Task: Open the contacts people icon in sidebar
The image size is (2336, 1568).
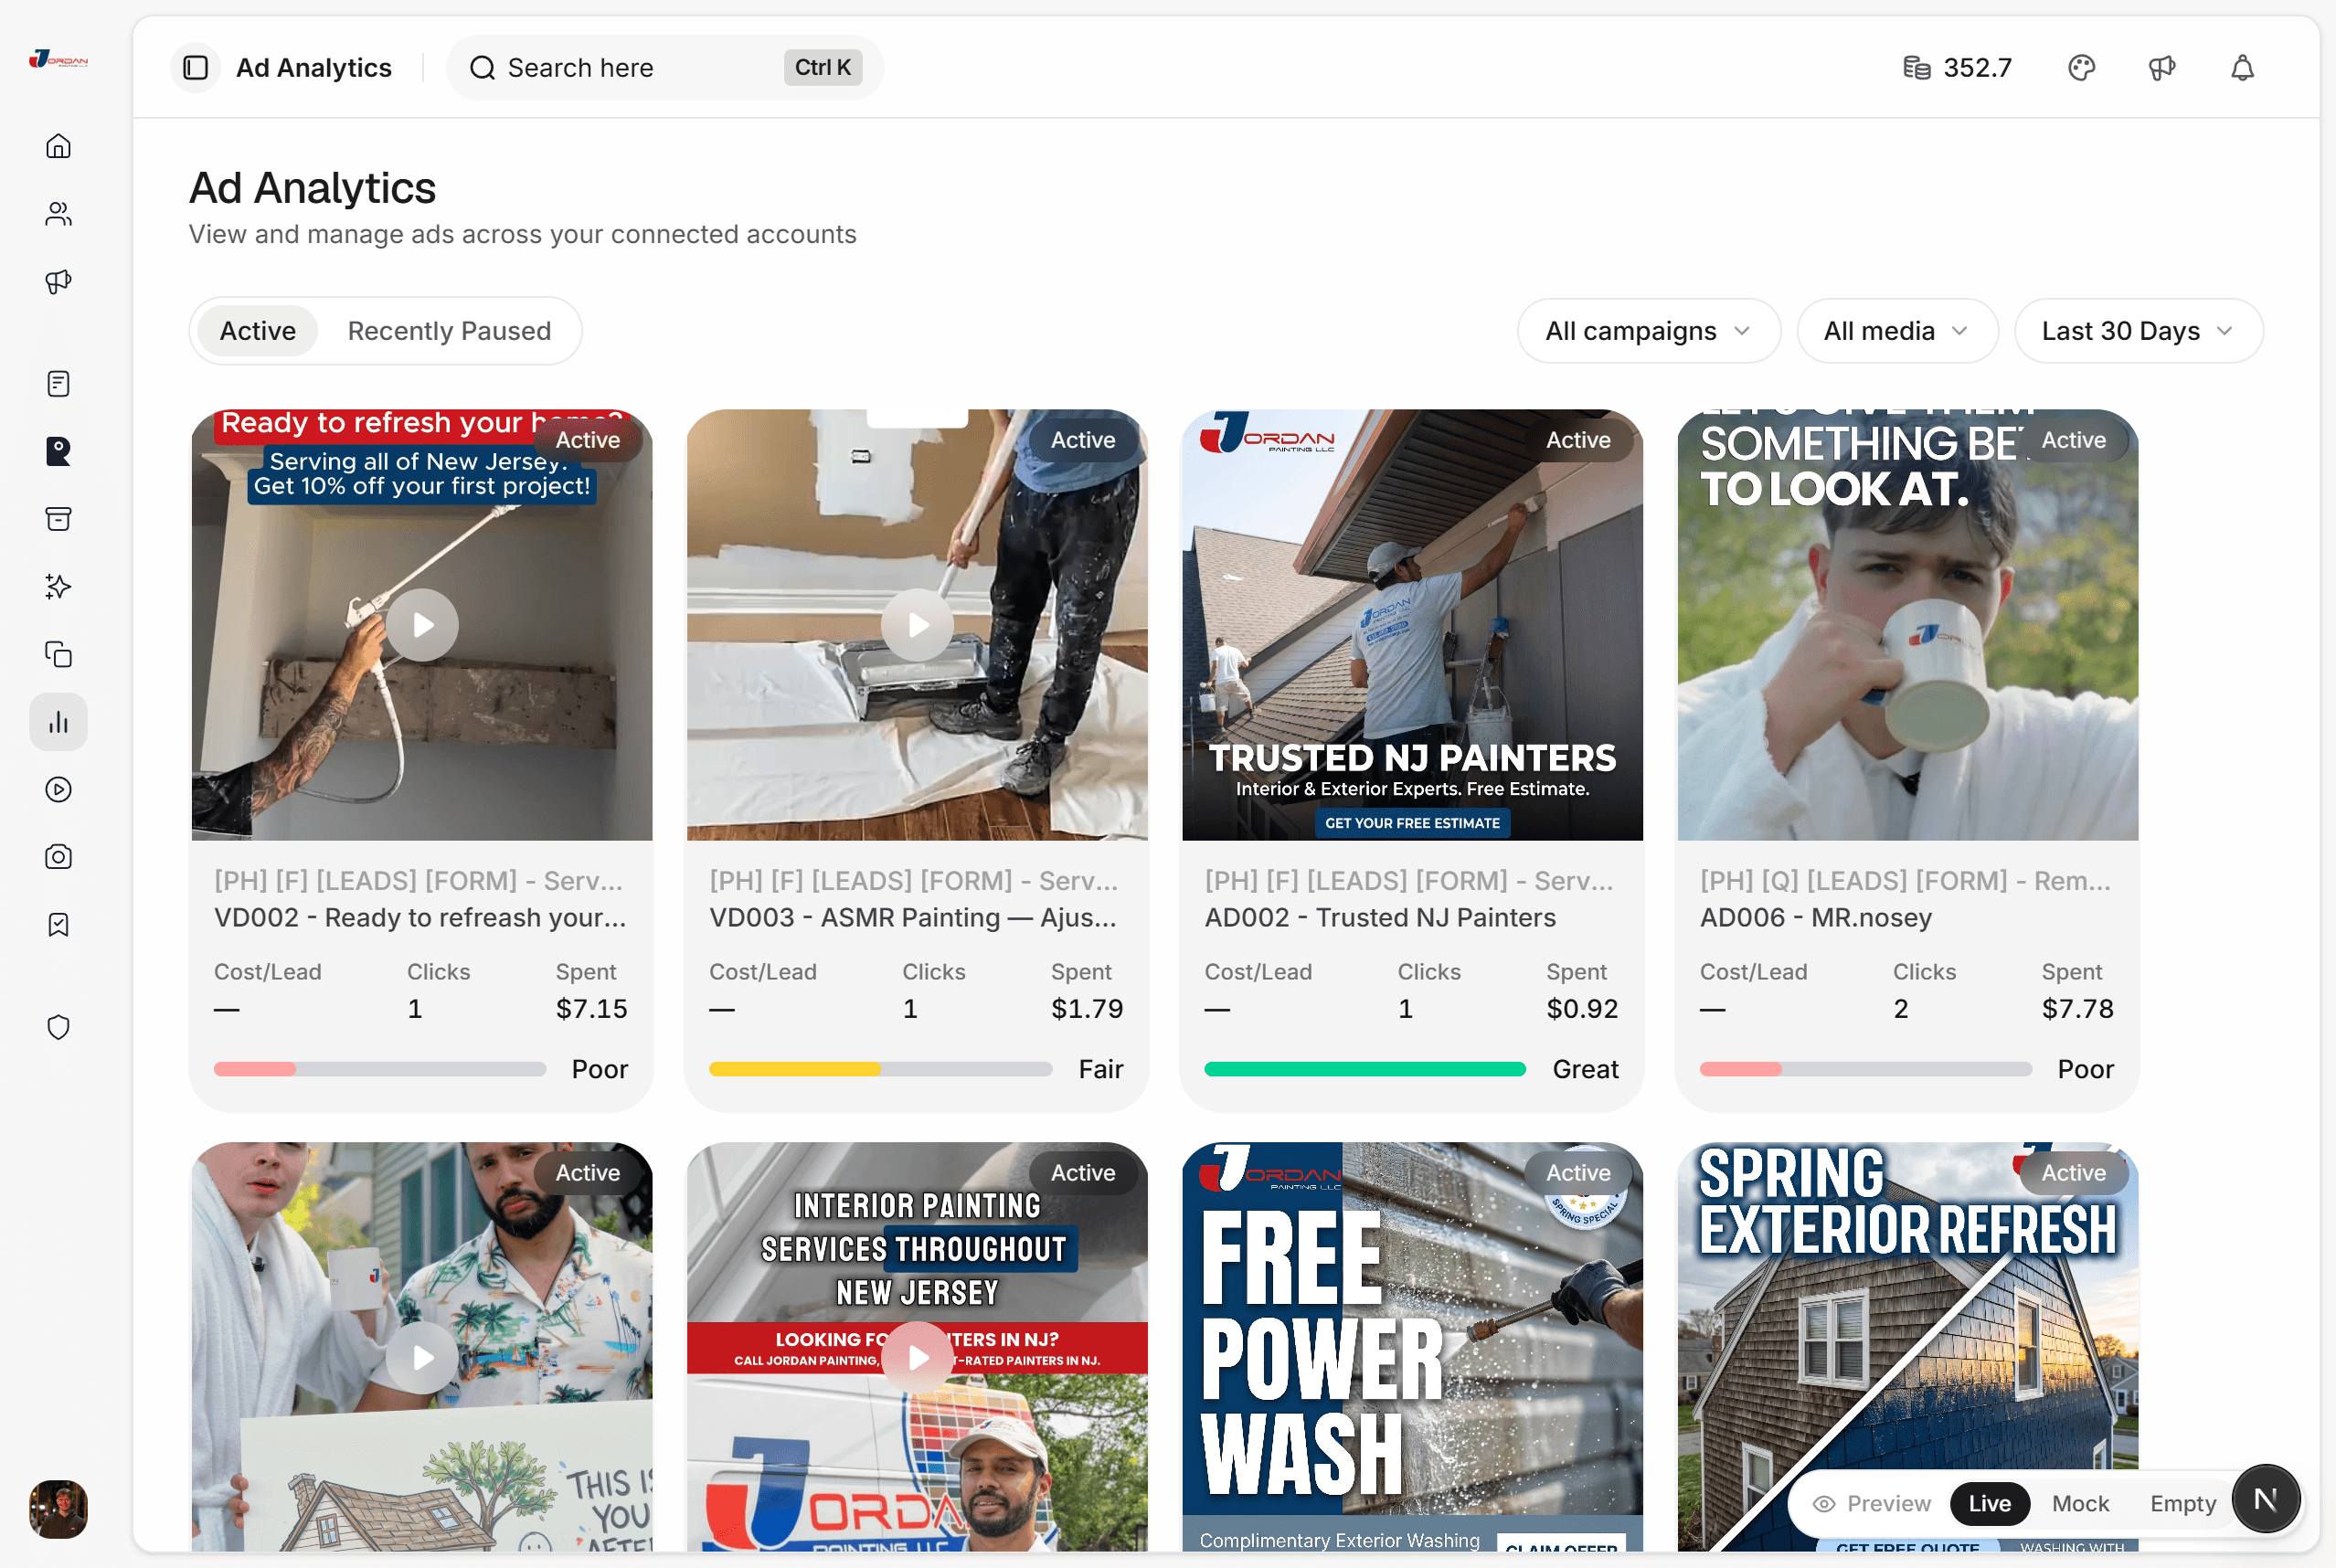Action: coord(58,214)
